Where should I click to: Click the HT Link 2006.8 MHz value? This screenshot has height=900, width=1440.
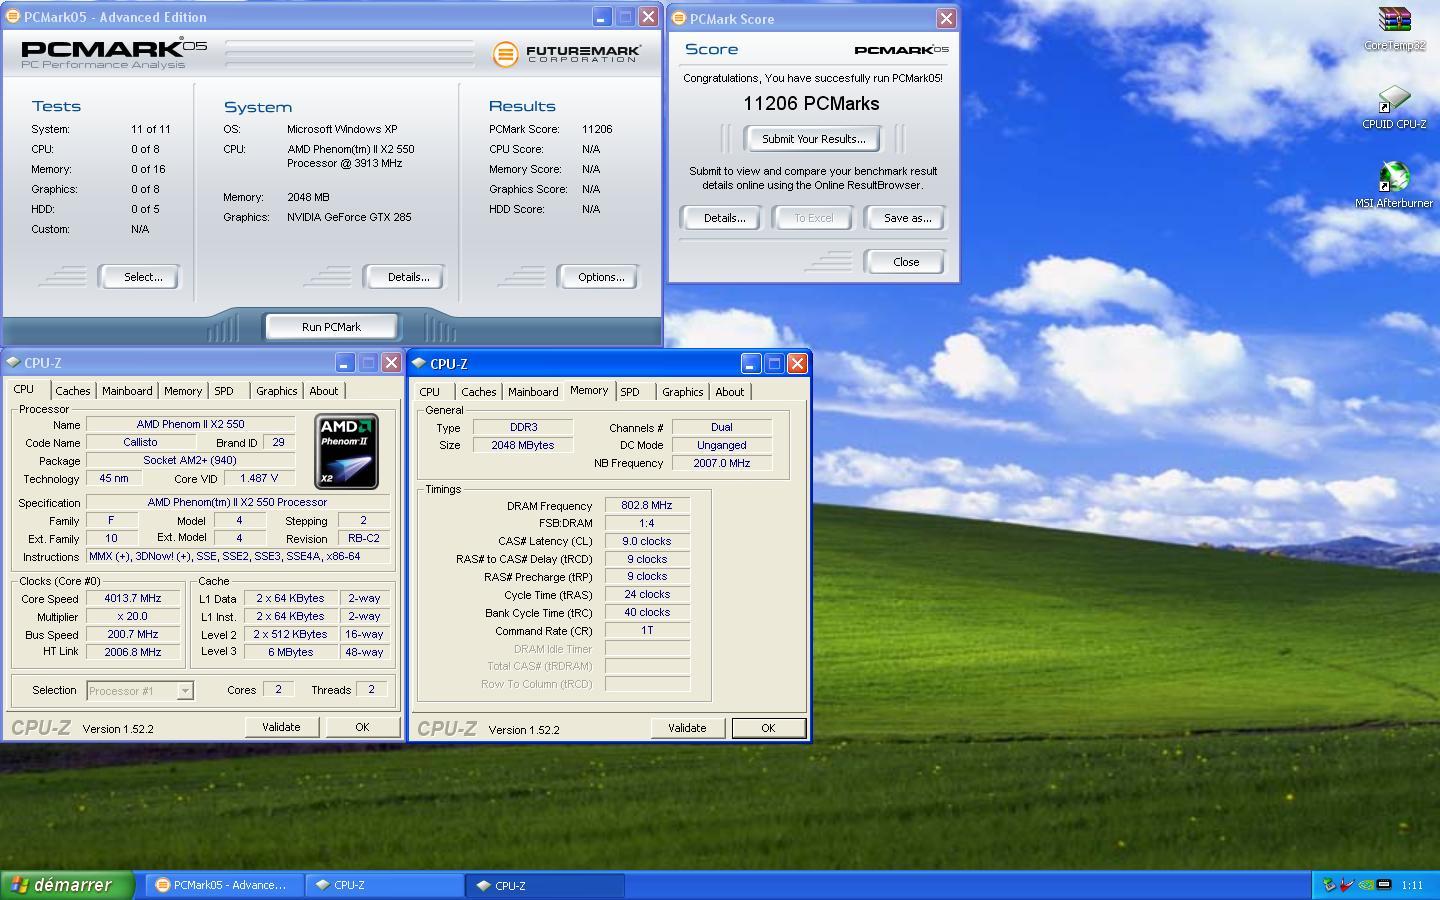(133, 652)
